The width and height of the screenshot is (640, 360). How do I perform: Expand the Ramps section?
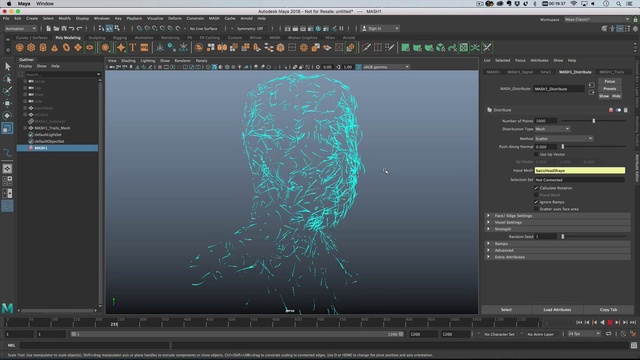click(557, 244)
